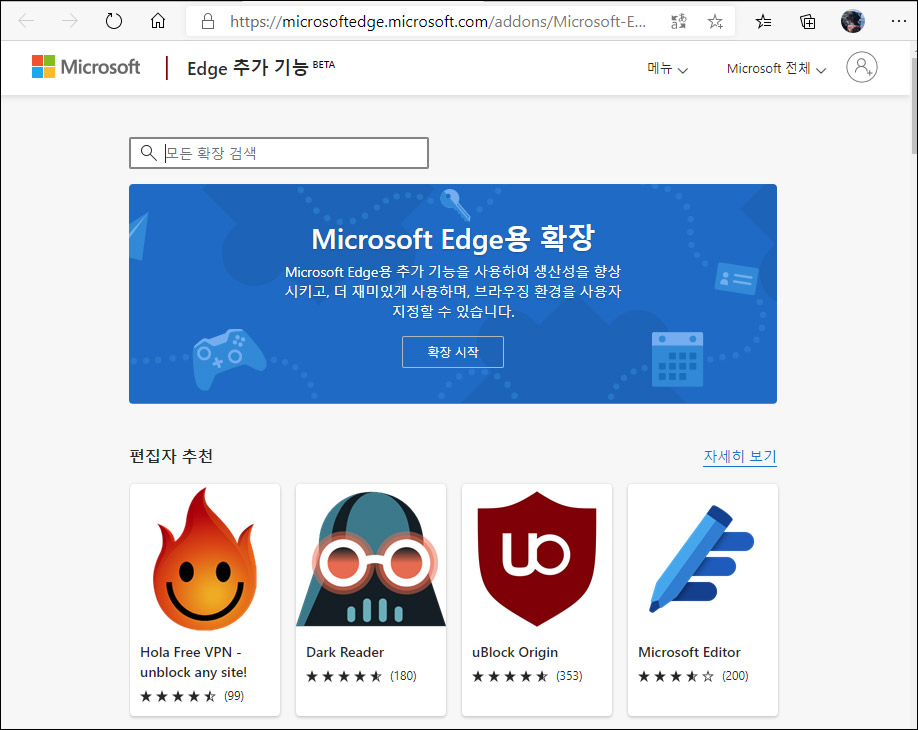Screen dimensions: 918x730
Task: Click the 편집자 추천 heading
Action: pos(171,456)
